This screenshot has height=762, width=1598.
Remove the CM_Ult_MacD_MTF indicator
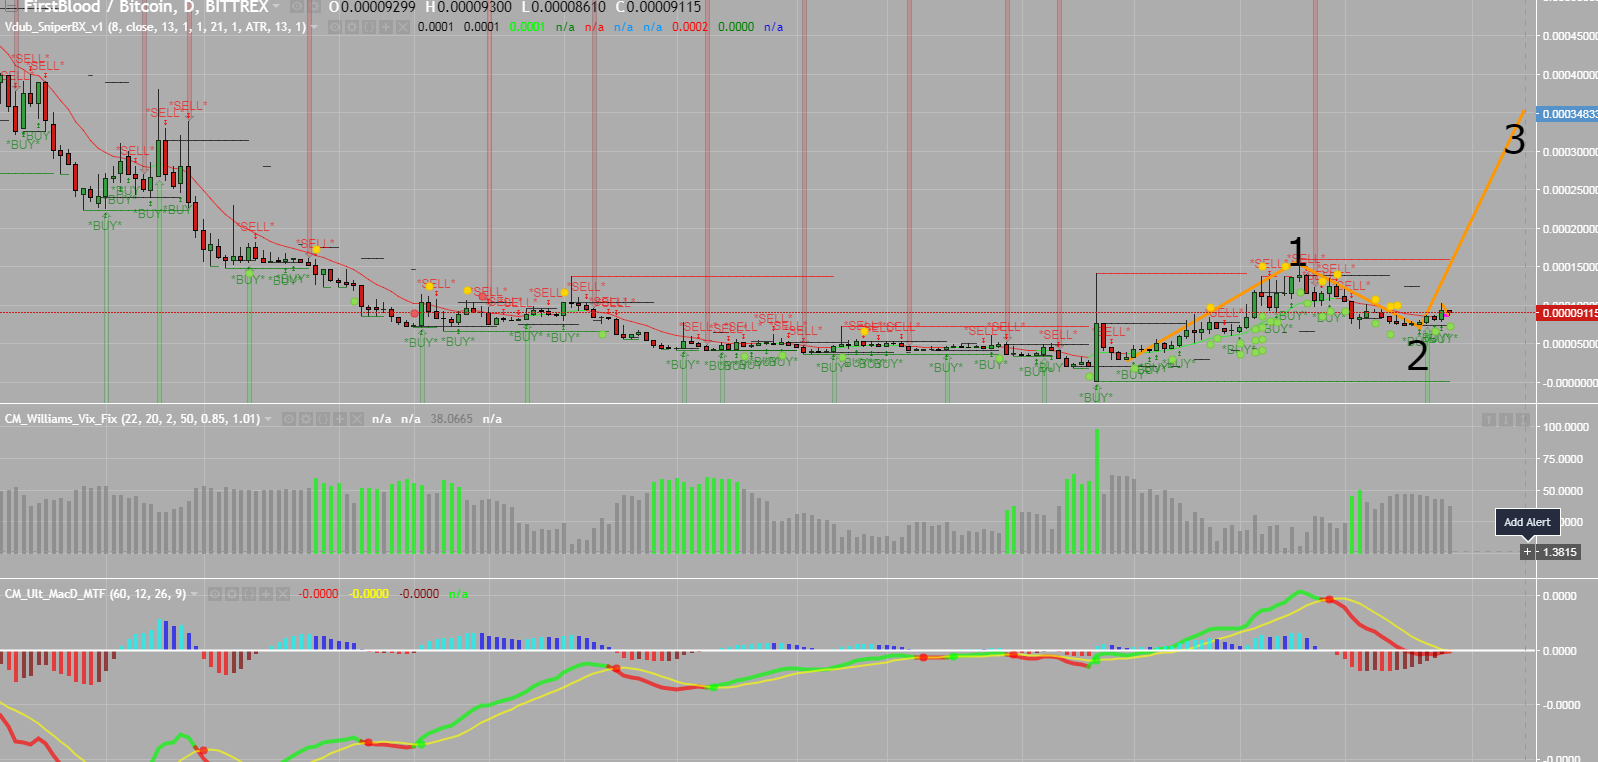point(282,594)
